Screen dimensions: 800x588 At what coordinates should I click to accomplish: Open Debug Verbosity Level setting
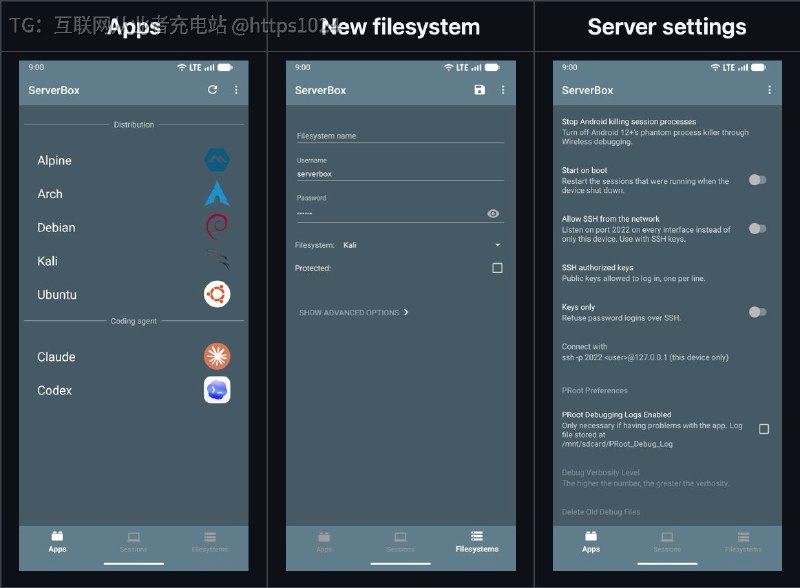coord(666,478)
